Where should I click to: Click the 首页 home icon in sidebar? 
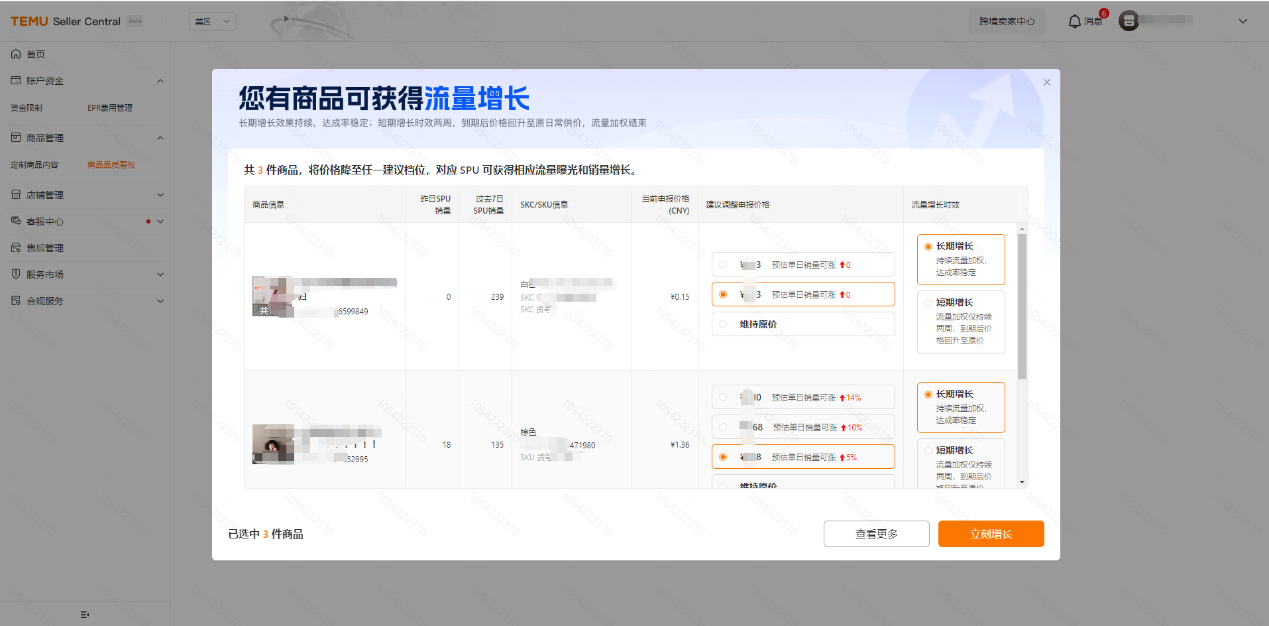(16, 54)
